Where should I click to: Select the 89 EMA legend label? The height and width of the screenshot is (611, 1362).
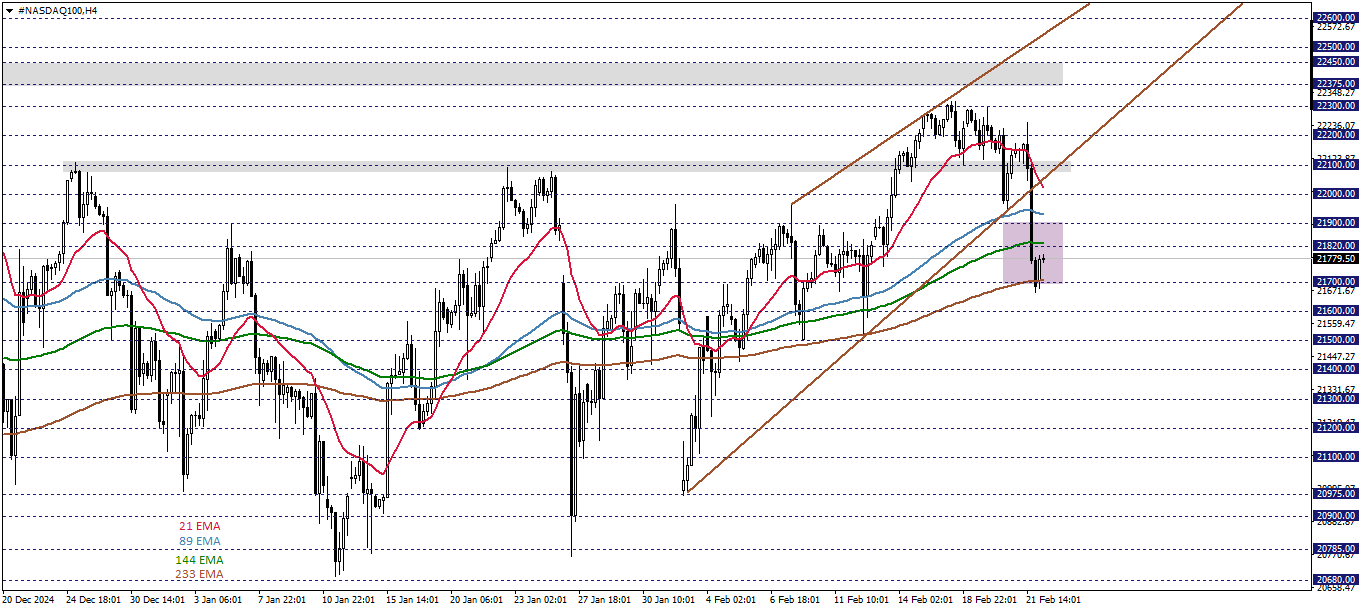[x=200, y=541]
